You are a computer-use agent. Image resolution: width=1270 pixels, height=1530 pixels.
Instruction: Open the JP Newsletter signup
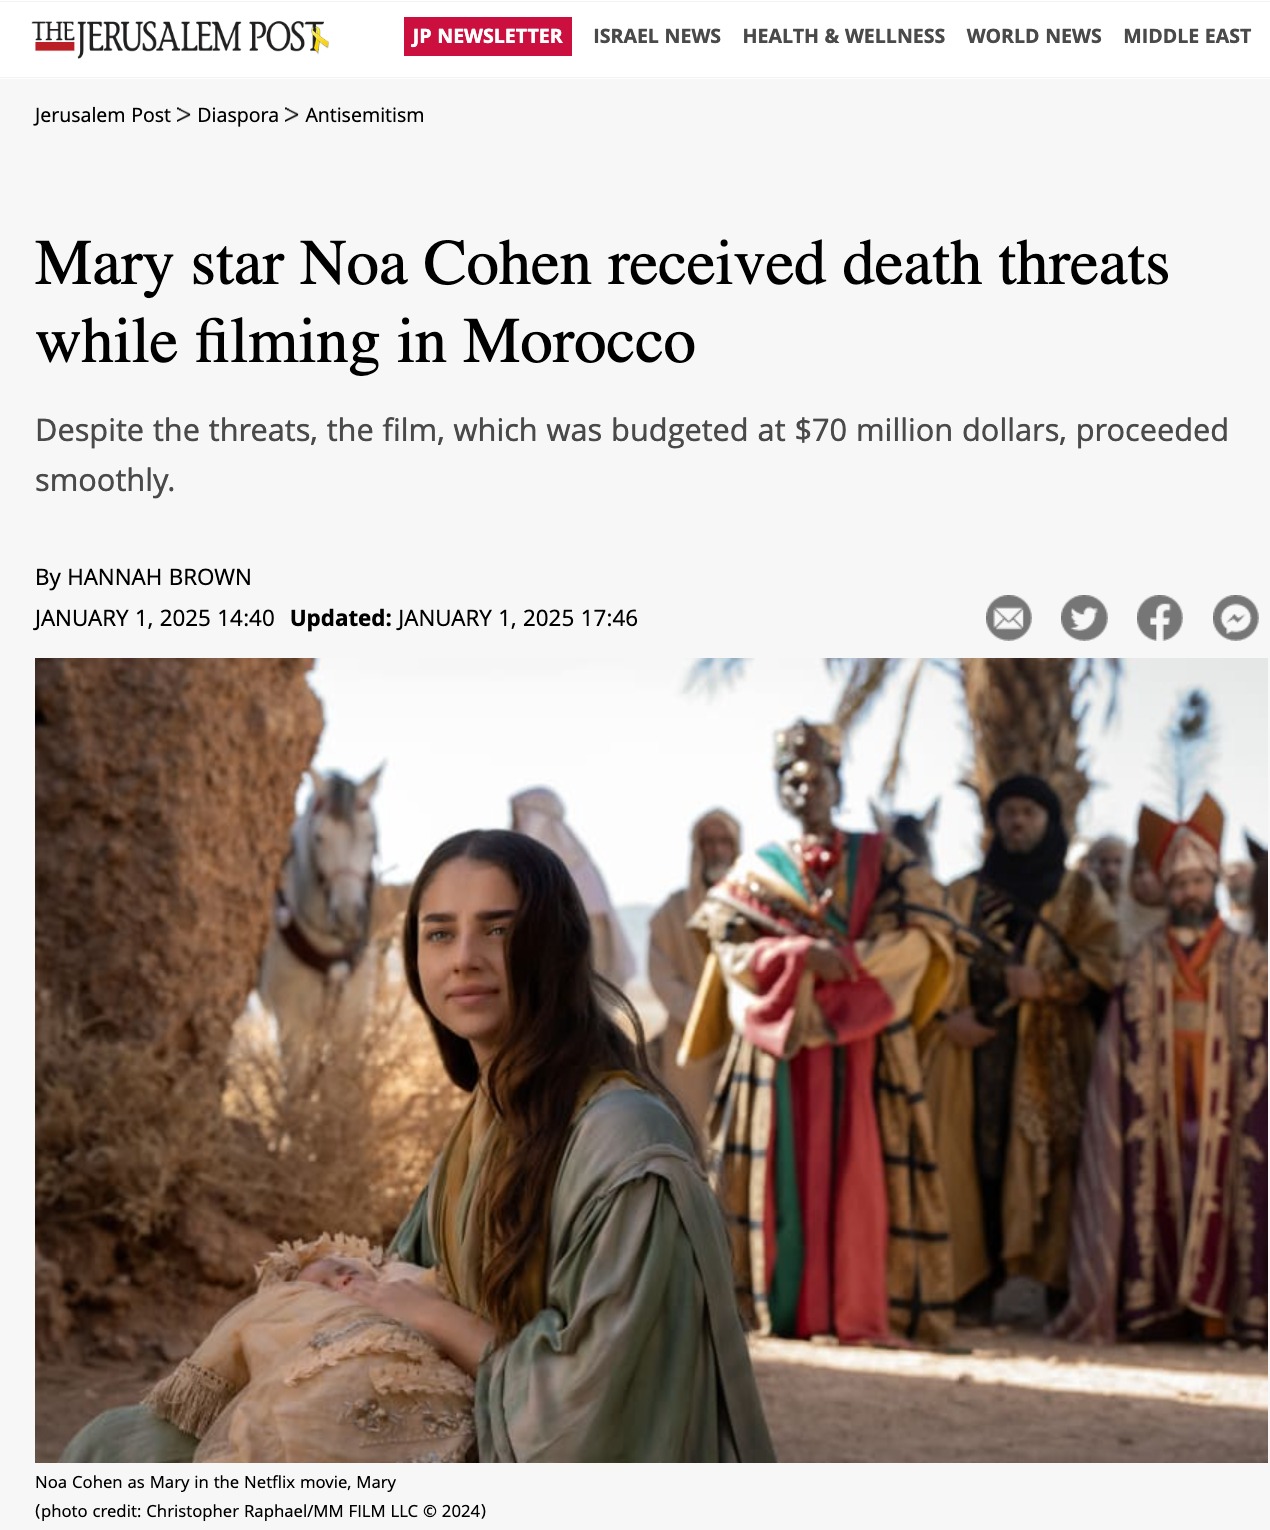coord(488,36)
